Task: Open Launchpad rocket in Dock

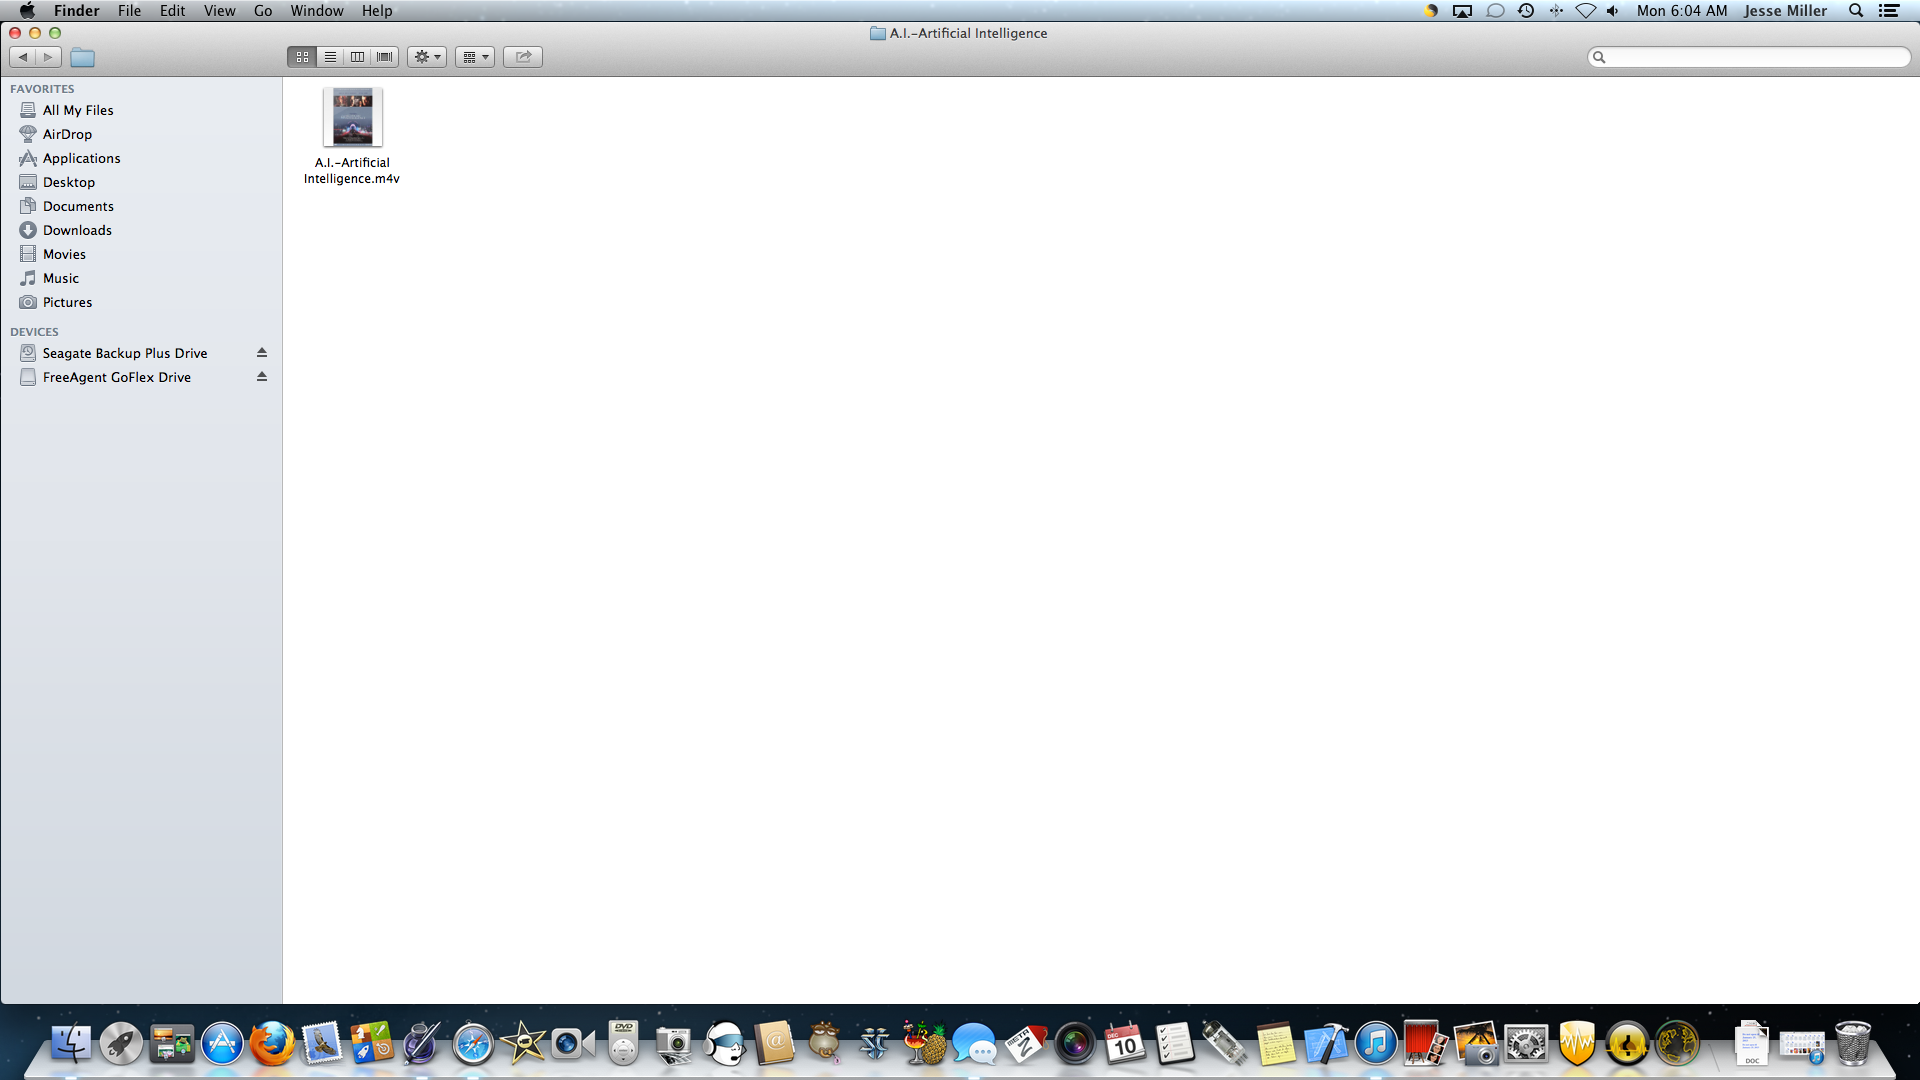Action: pyautogui.click(x=121, y=1044)
